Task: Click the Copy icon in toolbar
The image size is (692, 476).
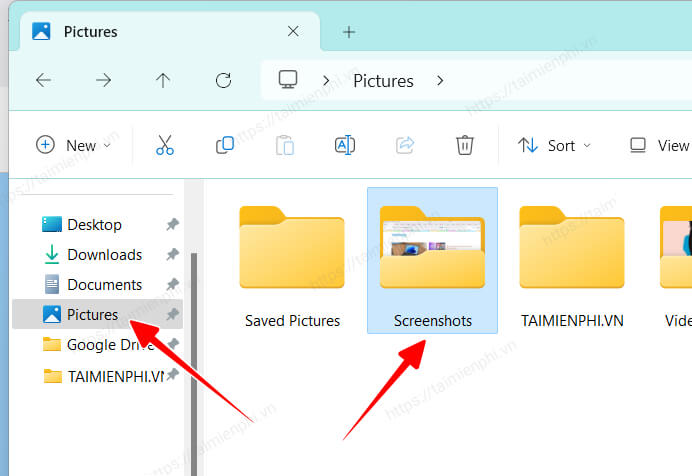Action: pyautogui.click(x=225, y=145)
